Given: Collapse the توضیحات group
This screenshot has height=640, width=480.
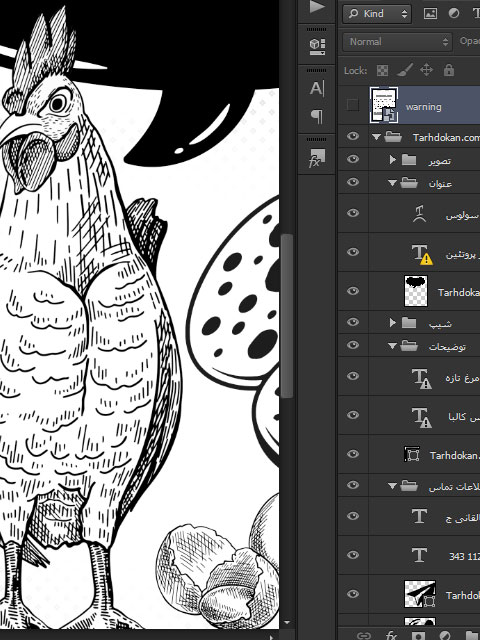Looking at the screenshot, I should point(392,346).
